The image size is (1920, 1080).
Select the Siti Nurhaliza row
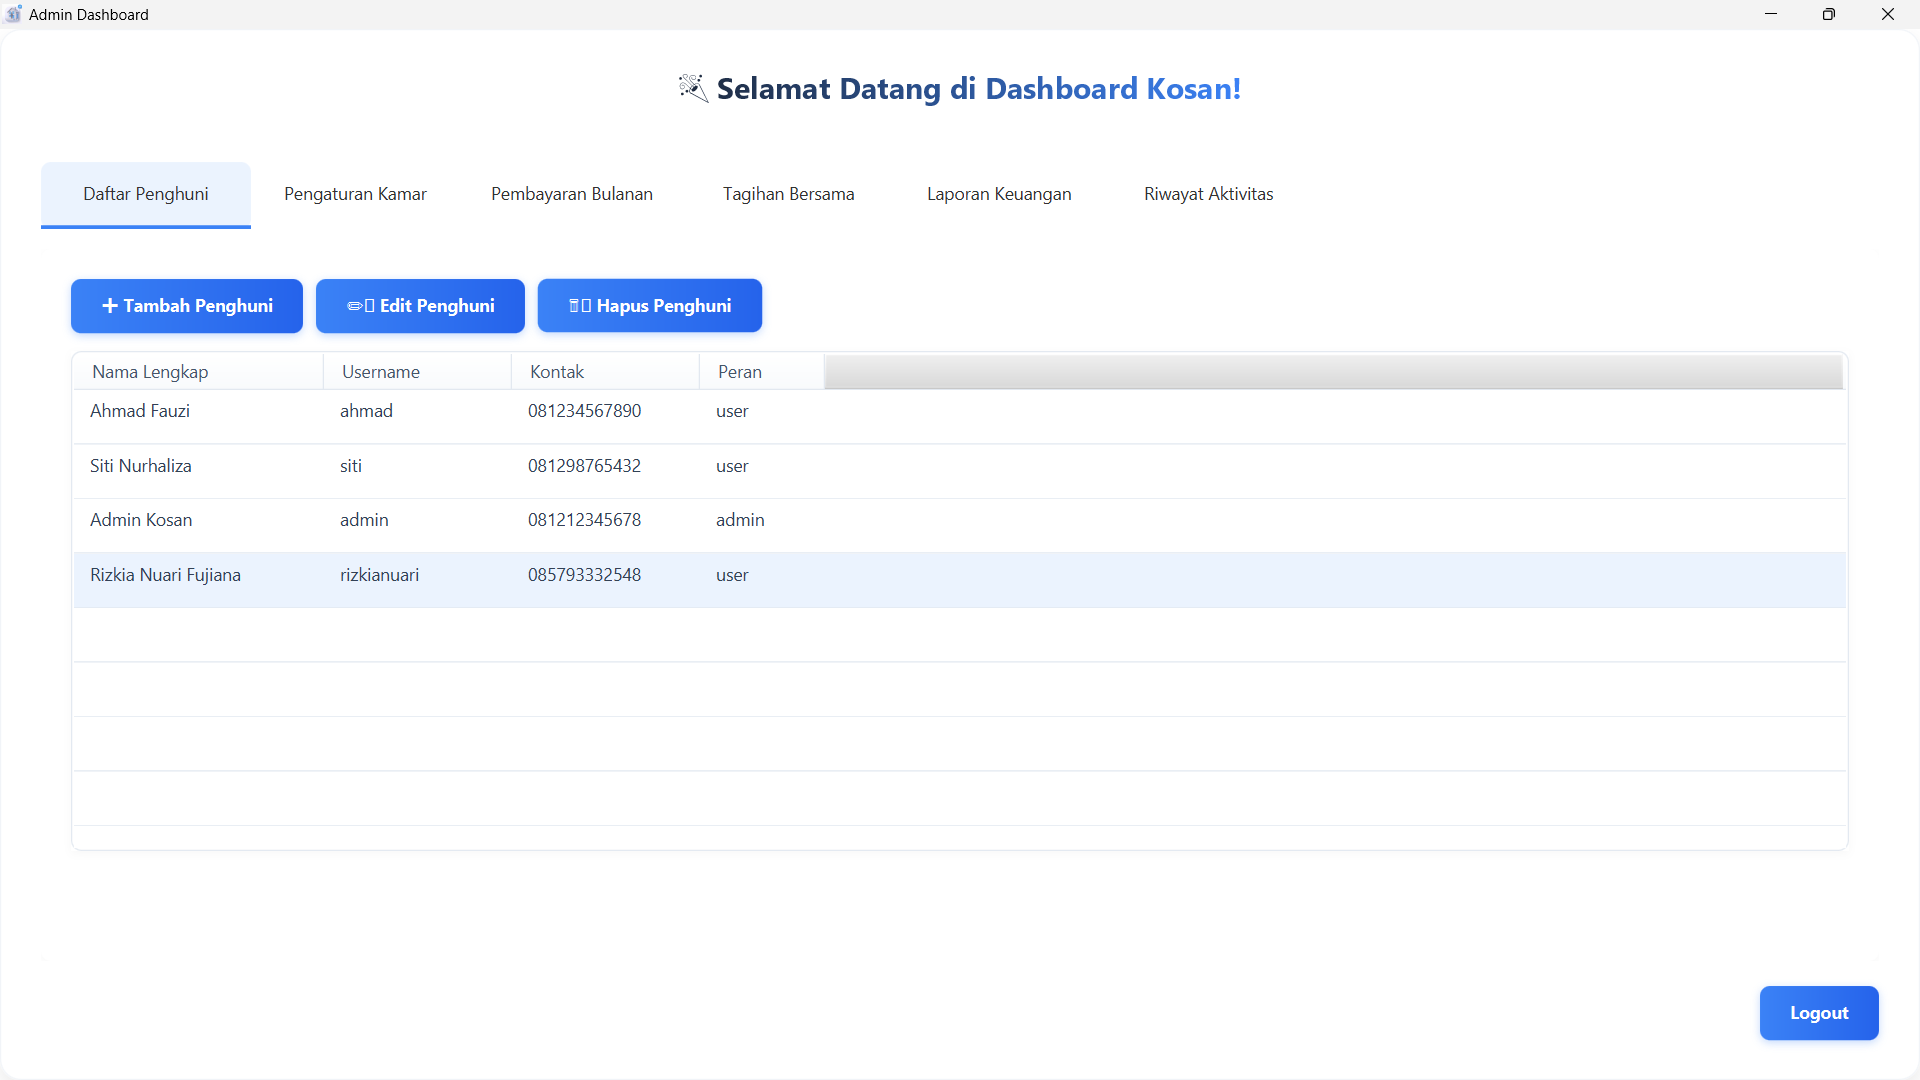pyautogui.click(x=141, y=466)
